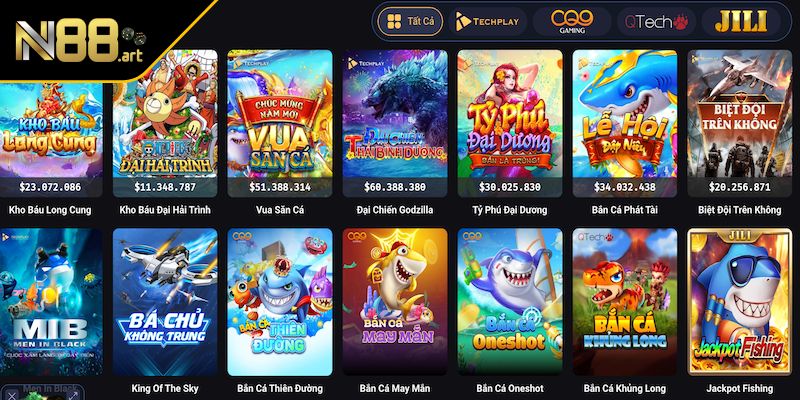The height and width of the screenshot is (400, 800).
Task: Open the Tỷ Phú Đại Dương game card
Action: click(510, 123)
